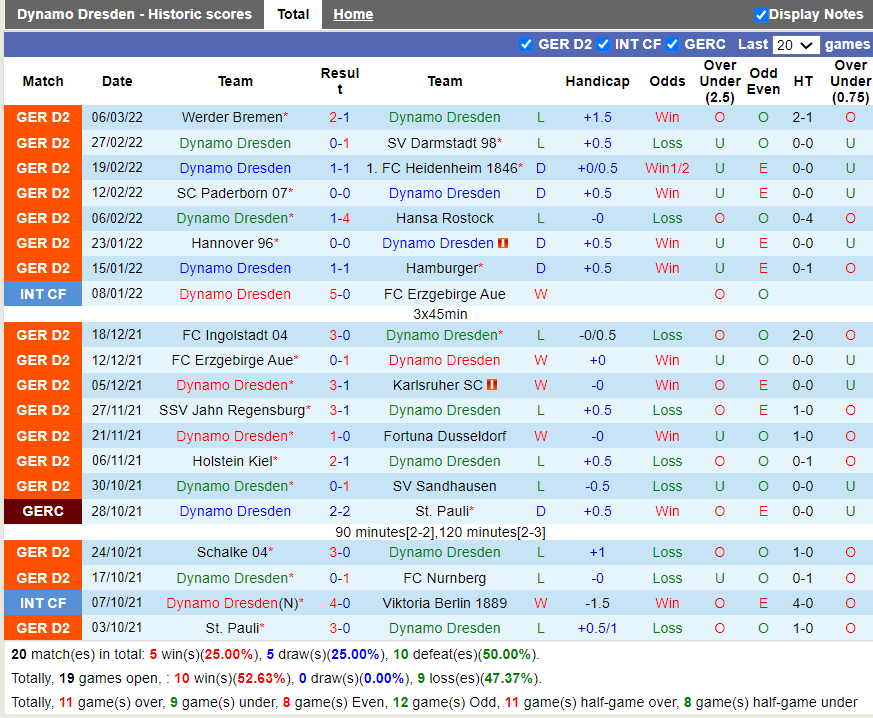Click the 4-0 score against Viktoria Berlin
Screen dimensions: 873x718
(x=339, y=603)
